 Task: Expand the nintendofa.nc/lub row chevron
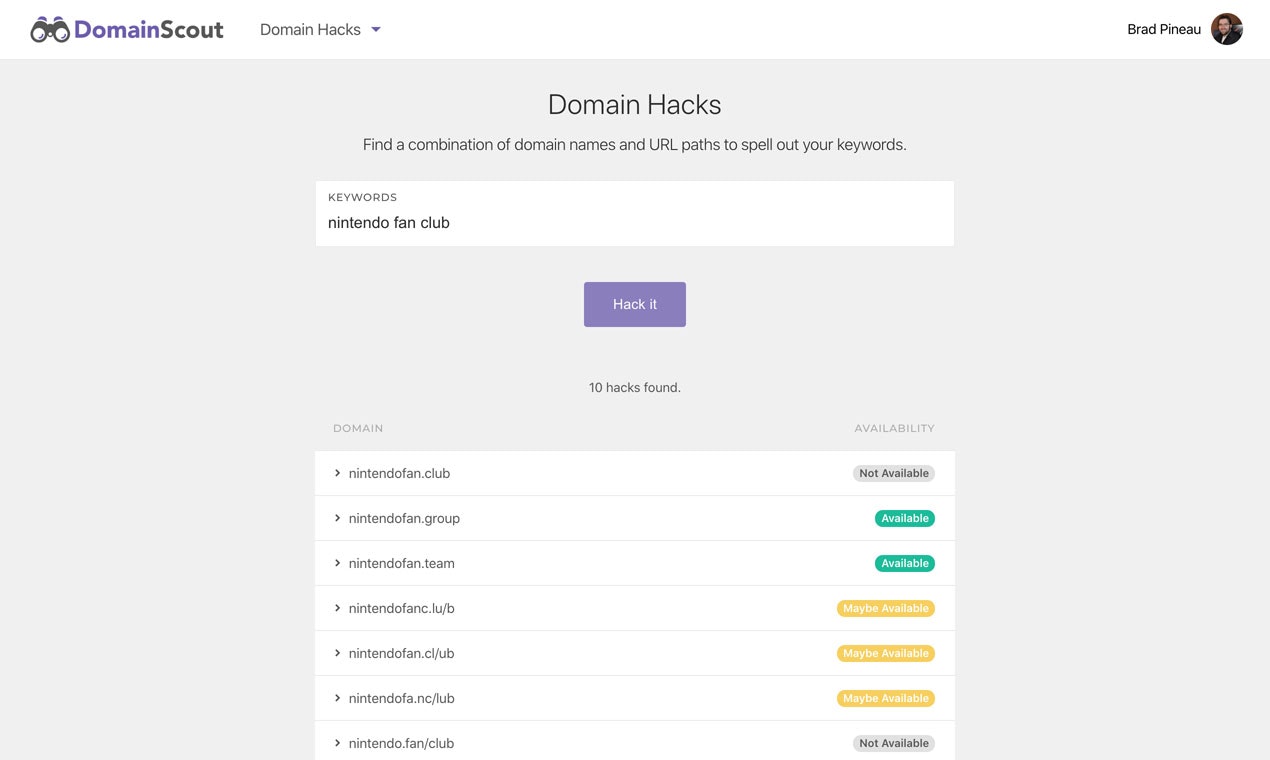[x=337, y=698]
